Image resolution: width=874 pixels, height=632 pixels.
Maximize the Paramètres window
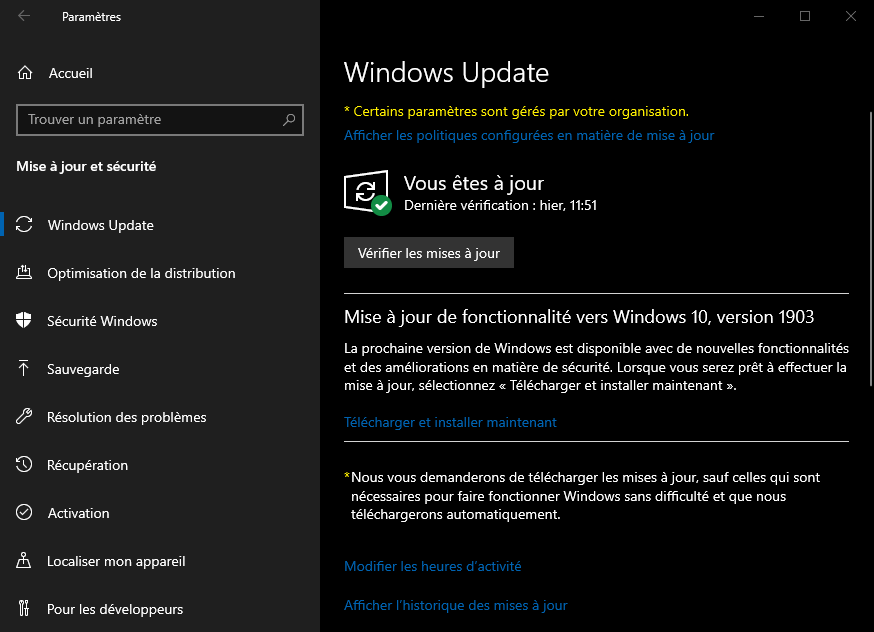804,16
